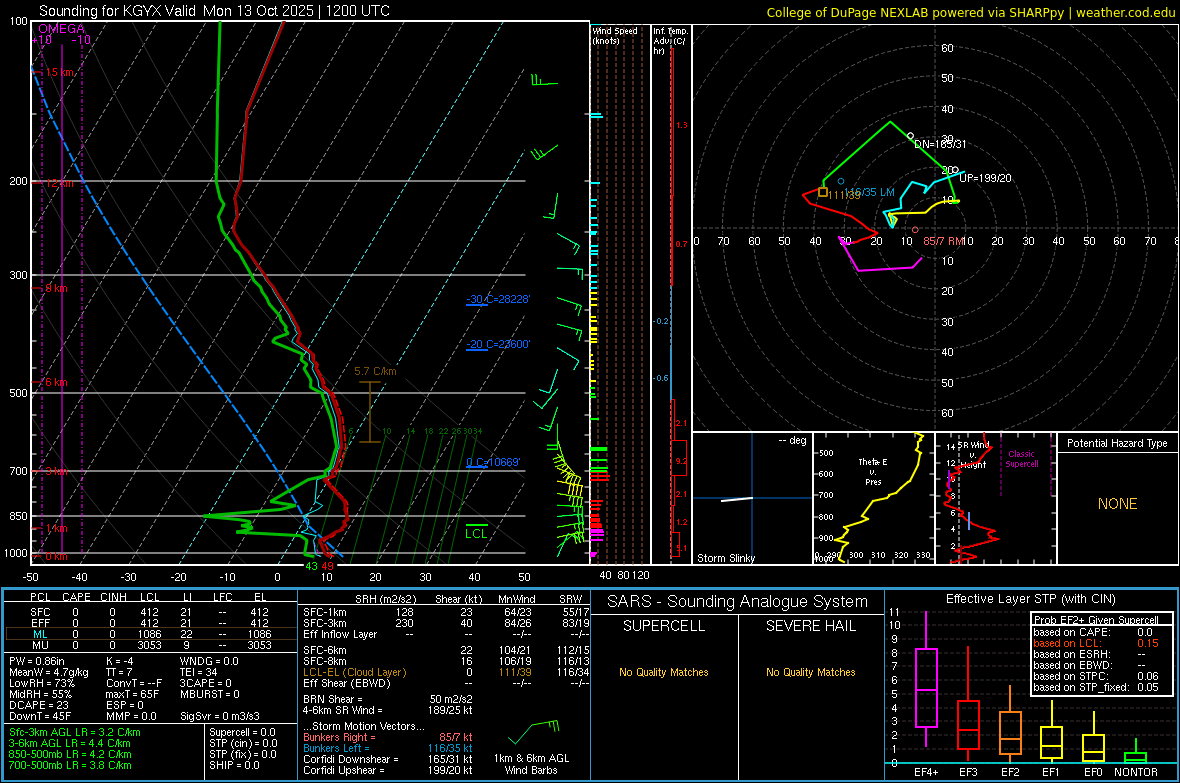Viewport: 1180px width, 783px height.
Task: Click the 12 km height marker
Action: click(60, 183)
